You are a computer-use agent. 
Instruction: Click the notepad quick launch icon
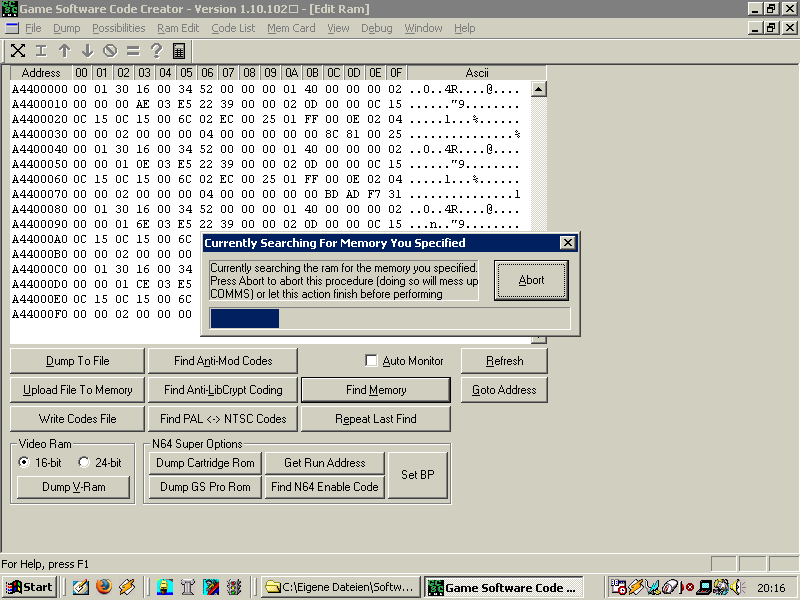81,587
